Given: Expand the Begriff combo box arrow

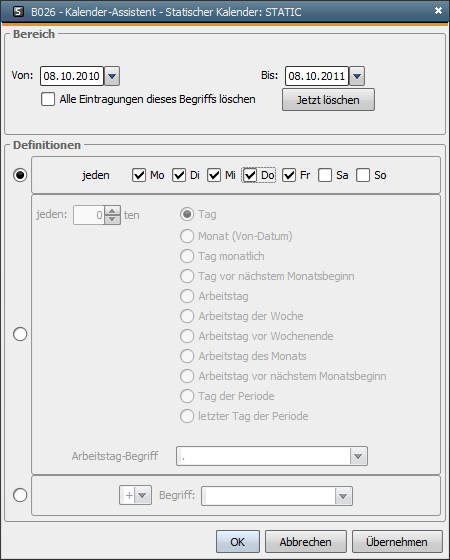Looking at the screenshot, I should click(343, 496).
